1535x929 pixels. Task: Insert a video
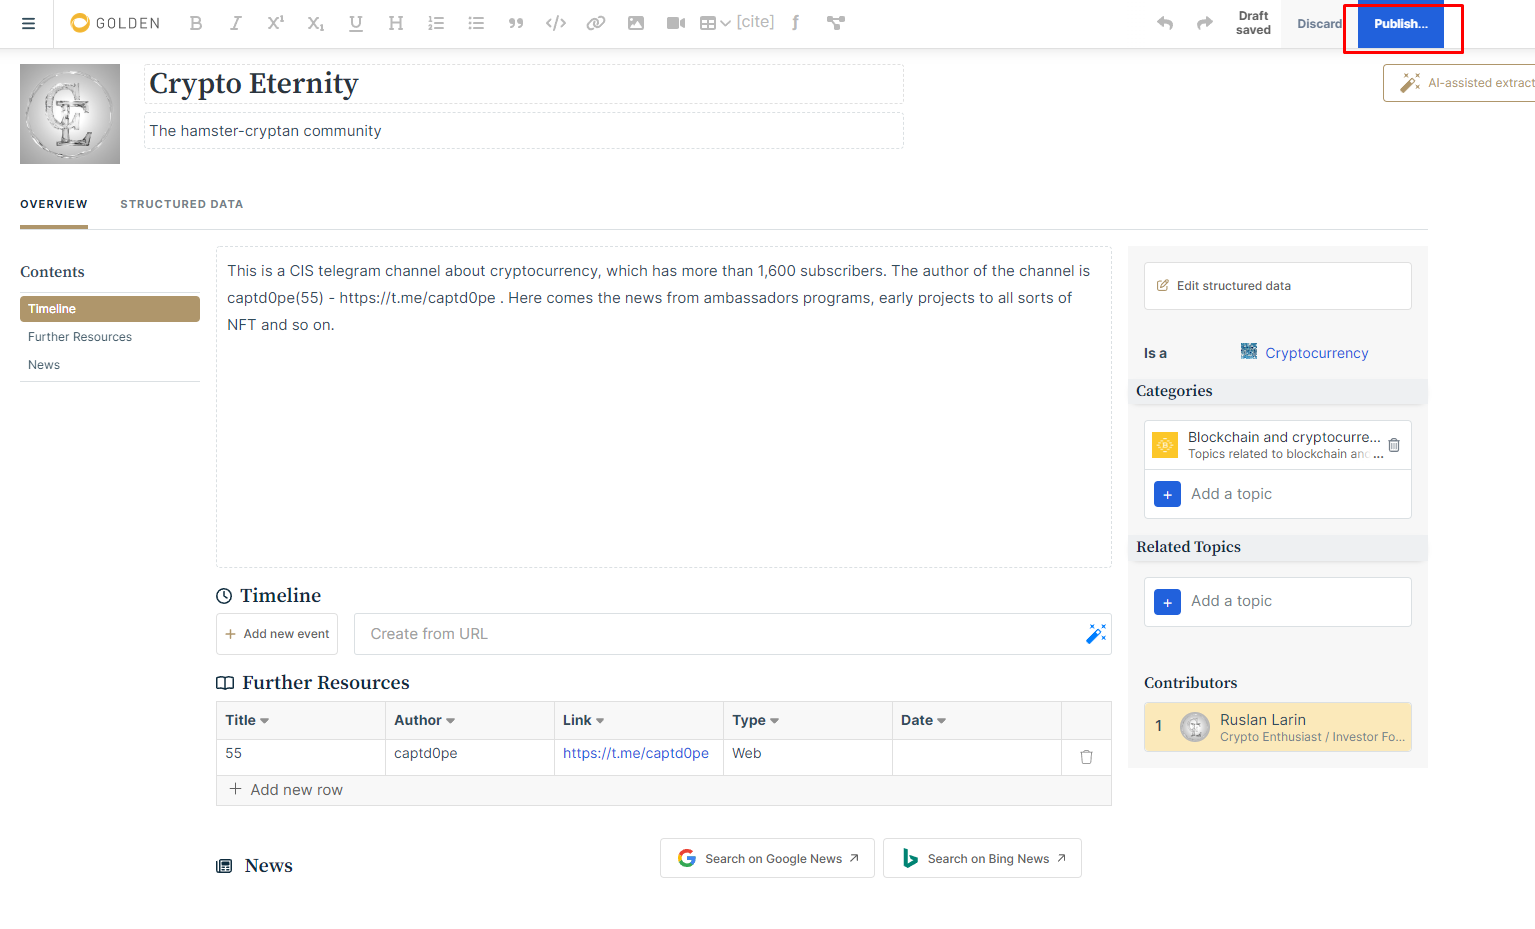(x=676, y=23)
